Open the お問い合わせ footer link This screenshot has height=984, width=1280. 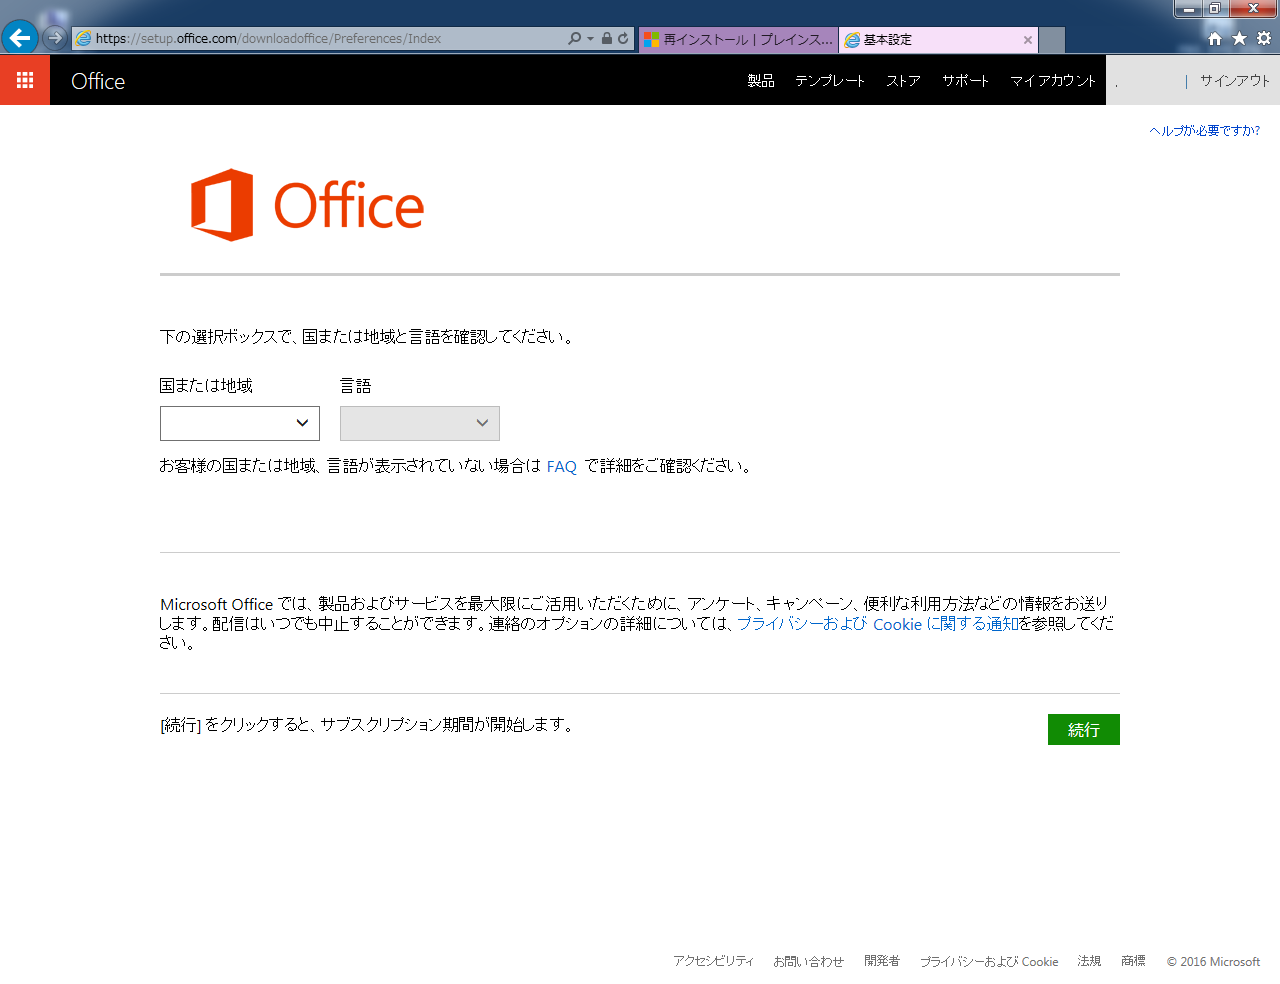(x=808, y=961)
